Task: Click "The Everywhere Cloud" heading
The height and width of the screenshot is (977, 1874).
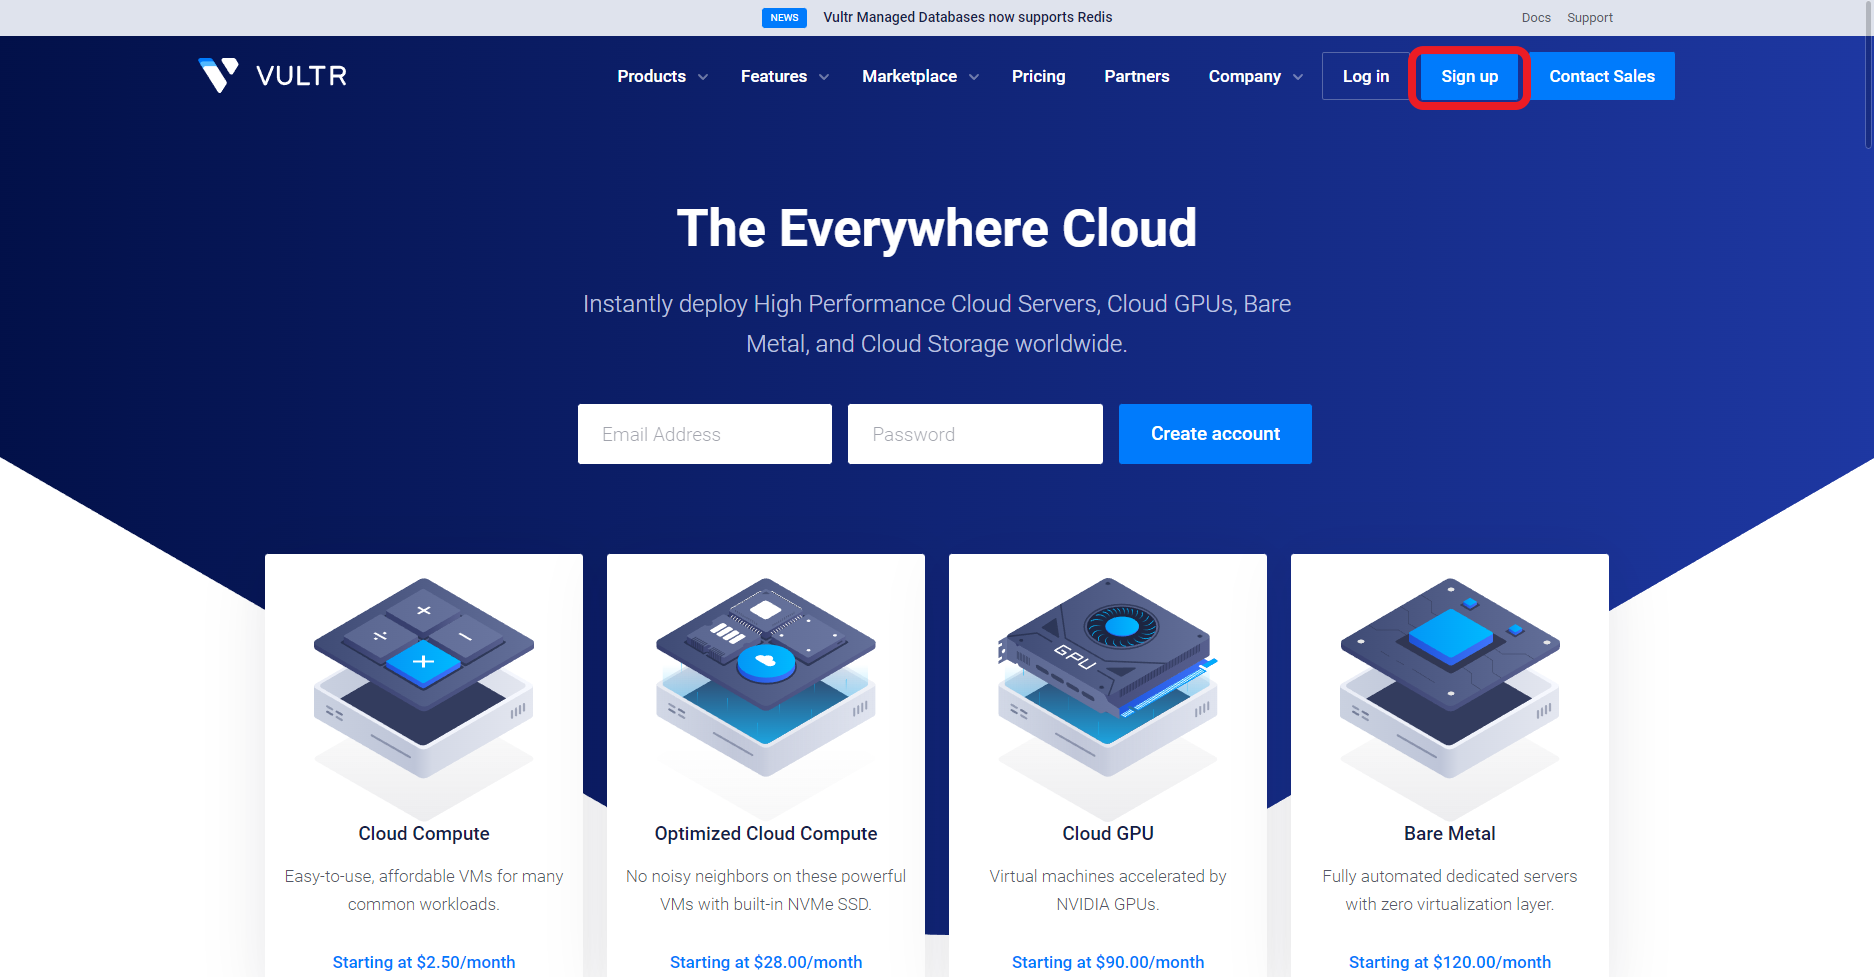Action: click(937, 229)
